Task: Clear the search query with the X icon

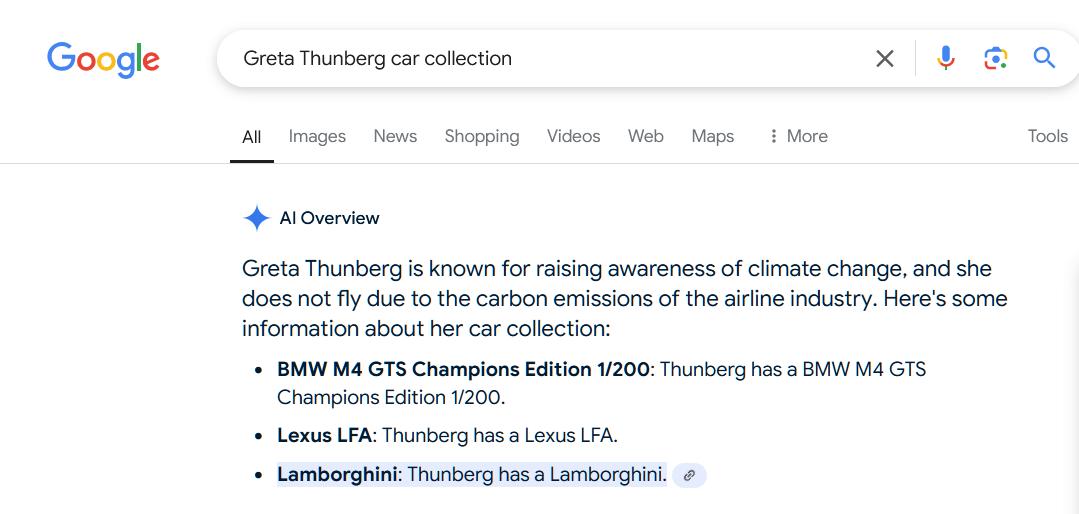Action: coord(885,59)
